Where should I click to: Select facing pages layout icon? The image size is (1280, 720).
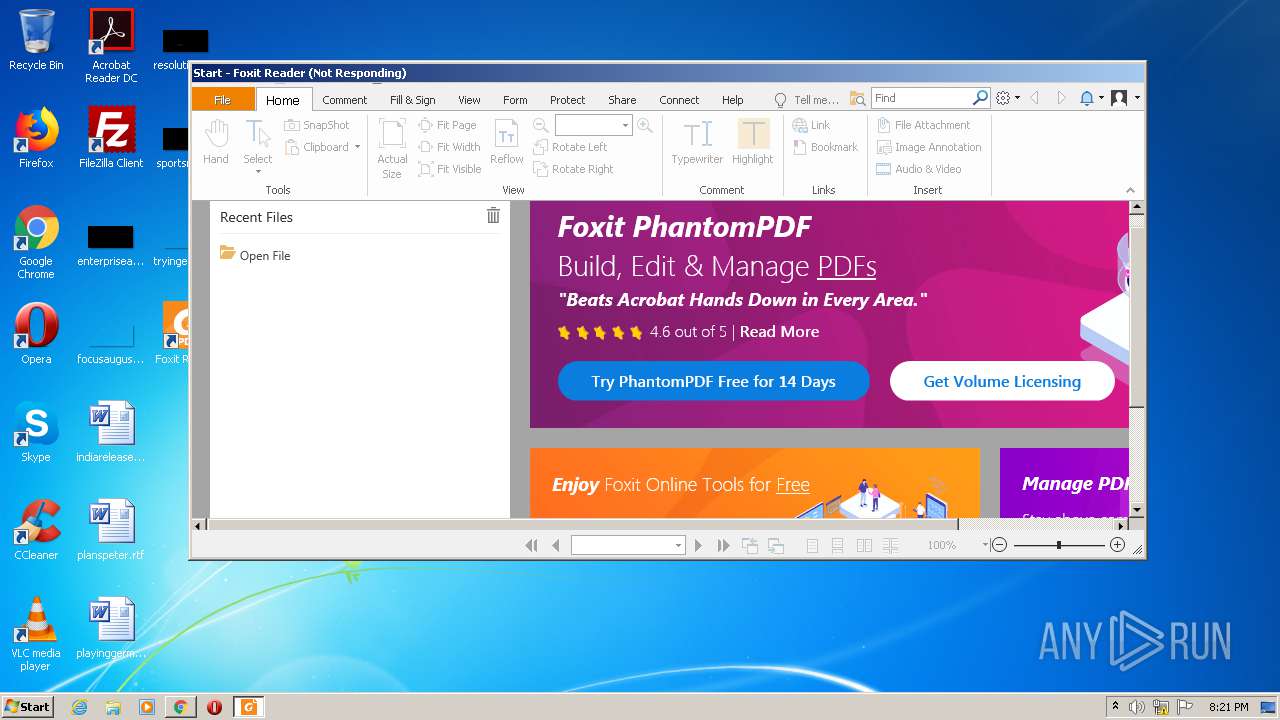click(x=864, y=545)
